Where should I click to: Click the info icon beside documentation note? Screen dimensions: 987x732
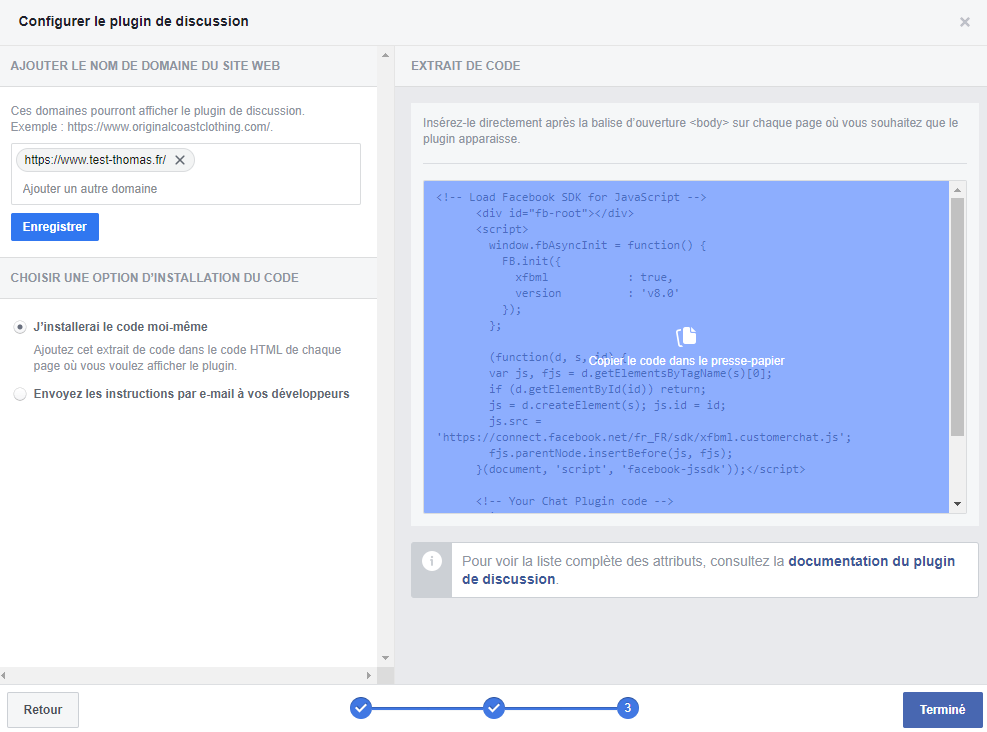point(432,561)
